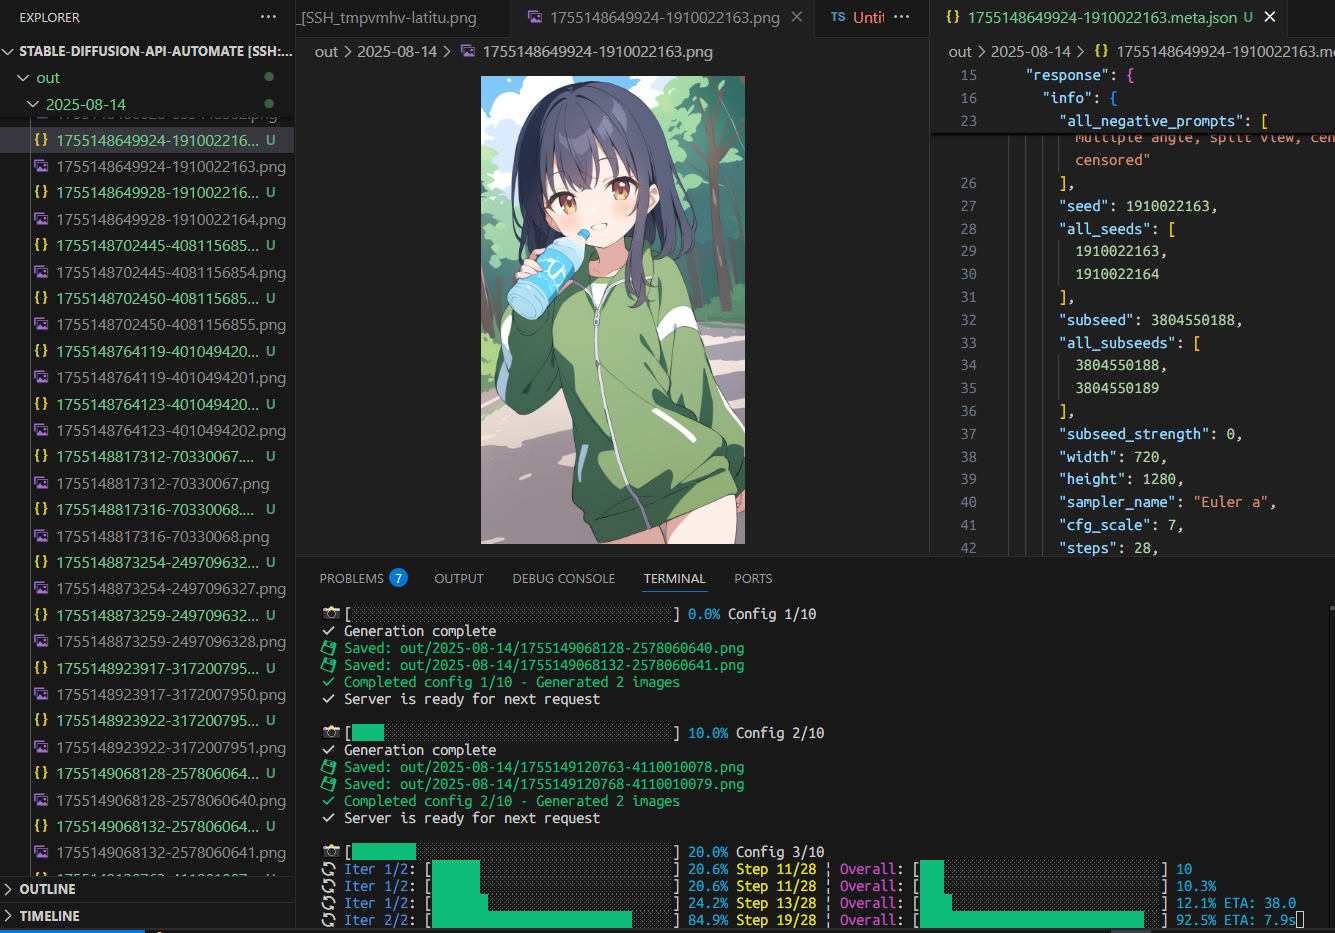1335x933 pixels.
Task: Click sticky scroll line "info": {
Action: [1080, 98]
